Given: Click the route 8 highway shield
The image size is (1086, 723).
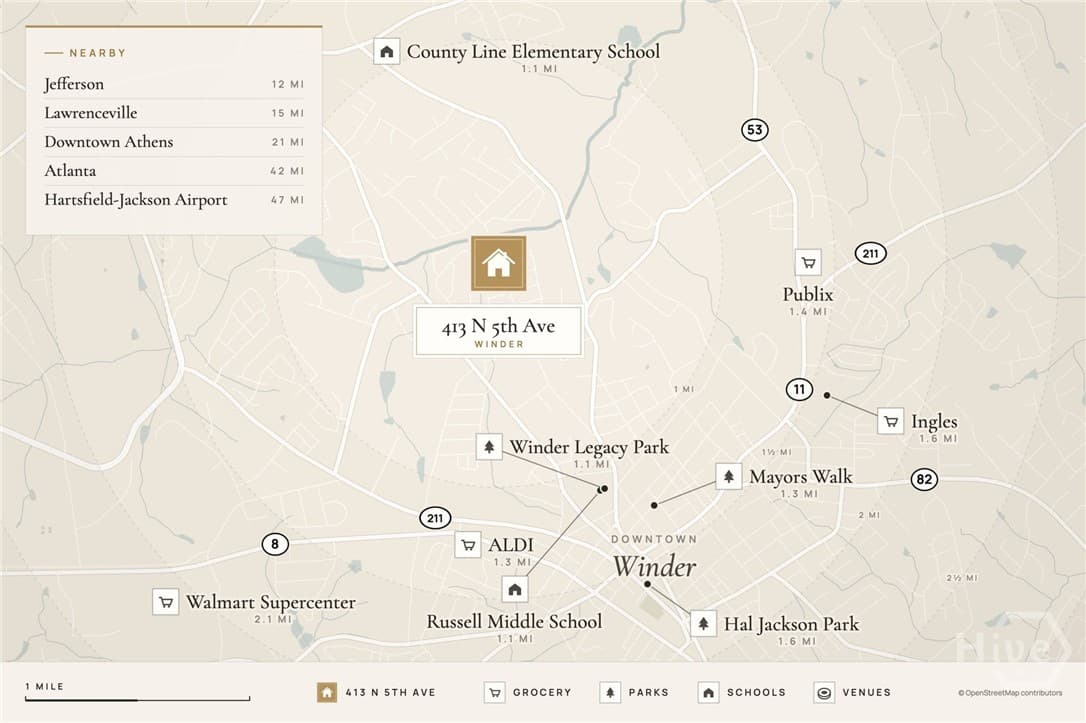Looking at the screenshot, I should coord(275,544).
